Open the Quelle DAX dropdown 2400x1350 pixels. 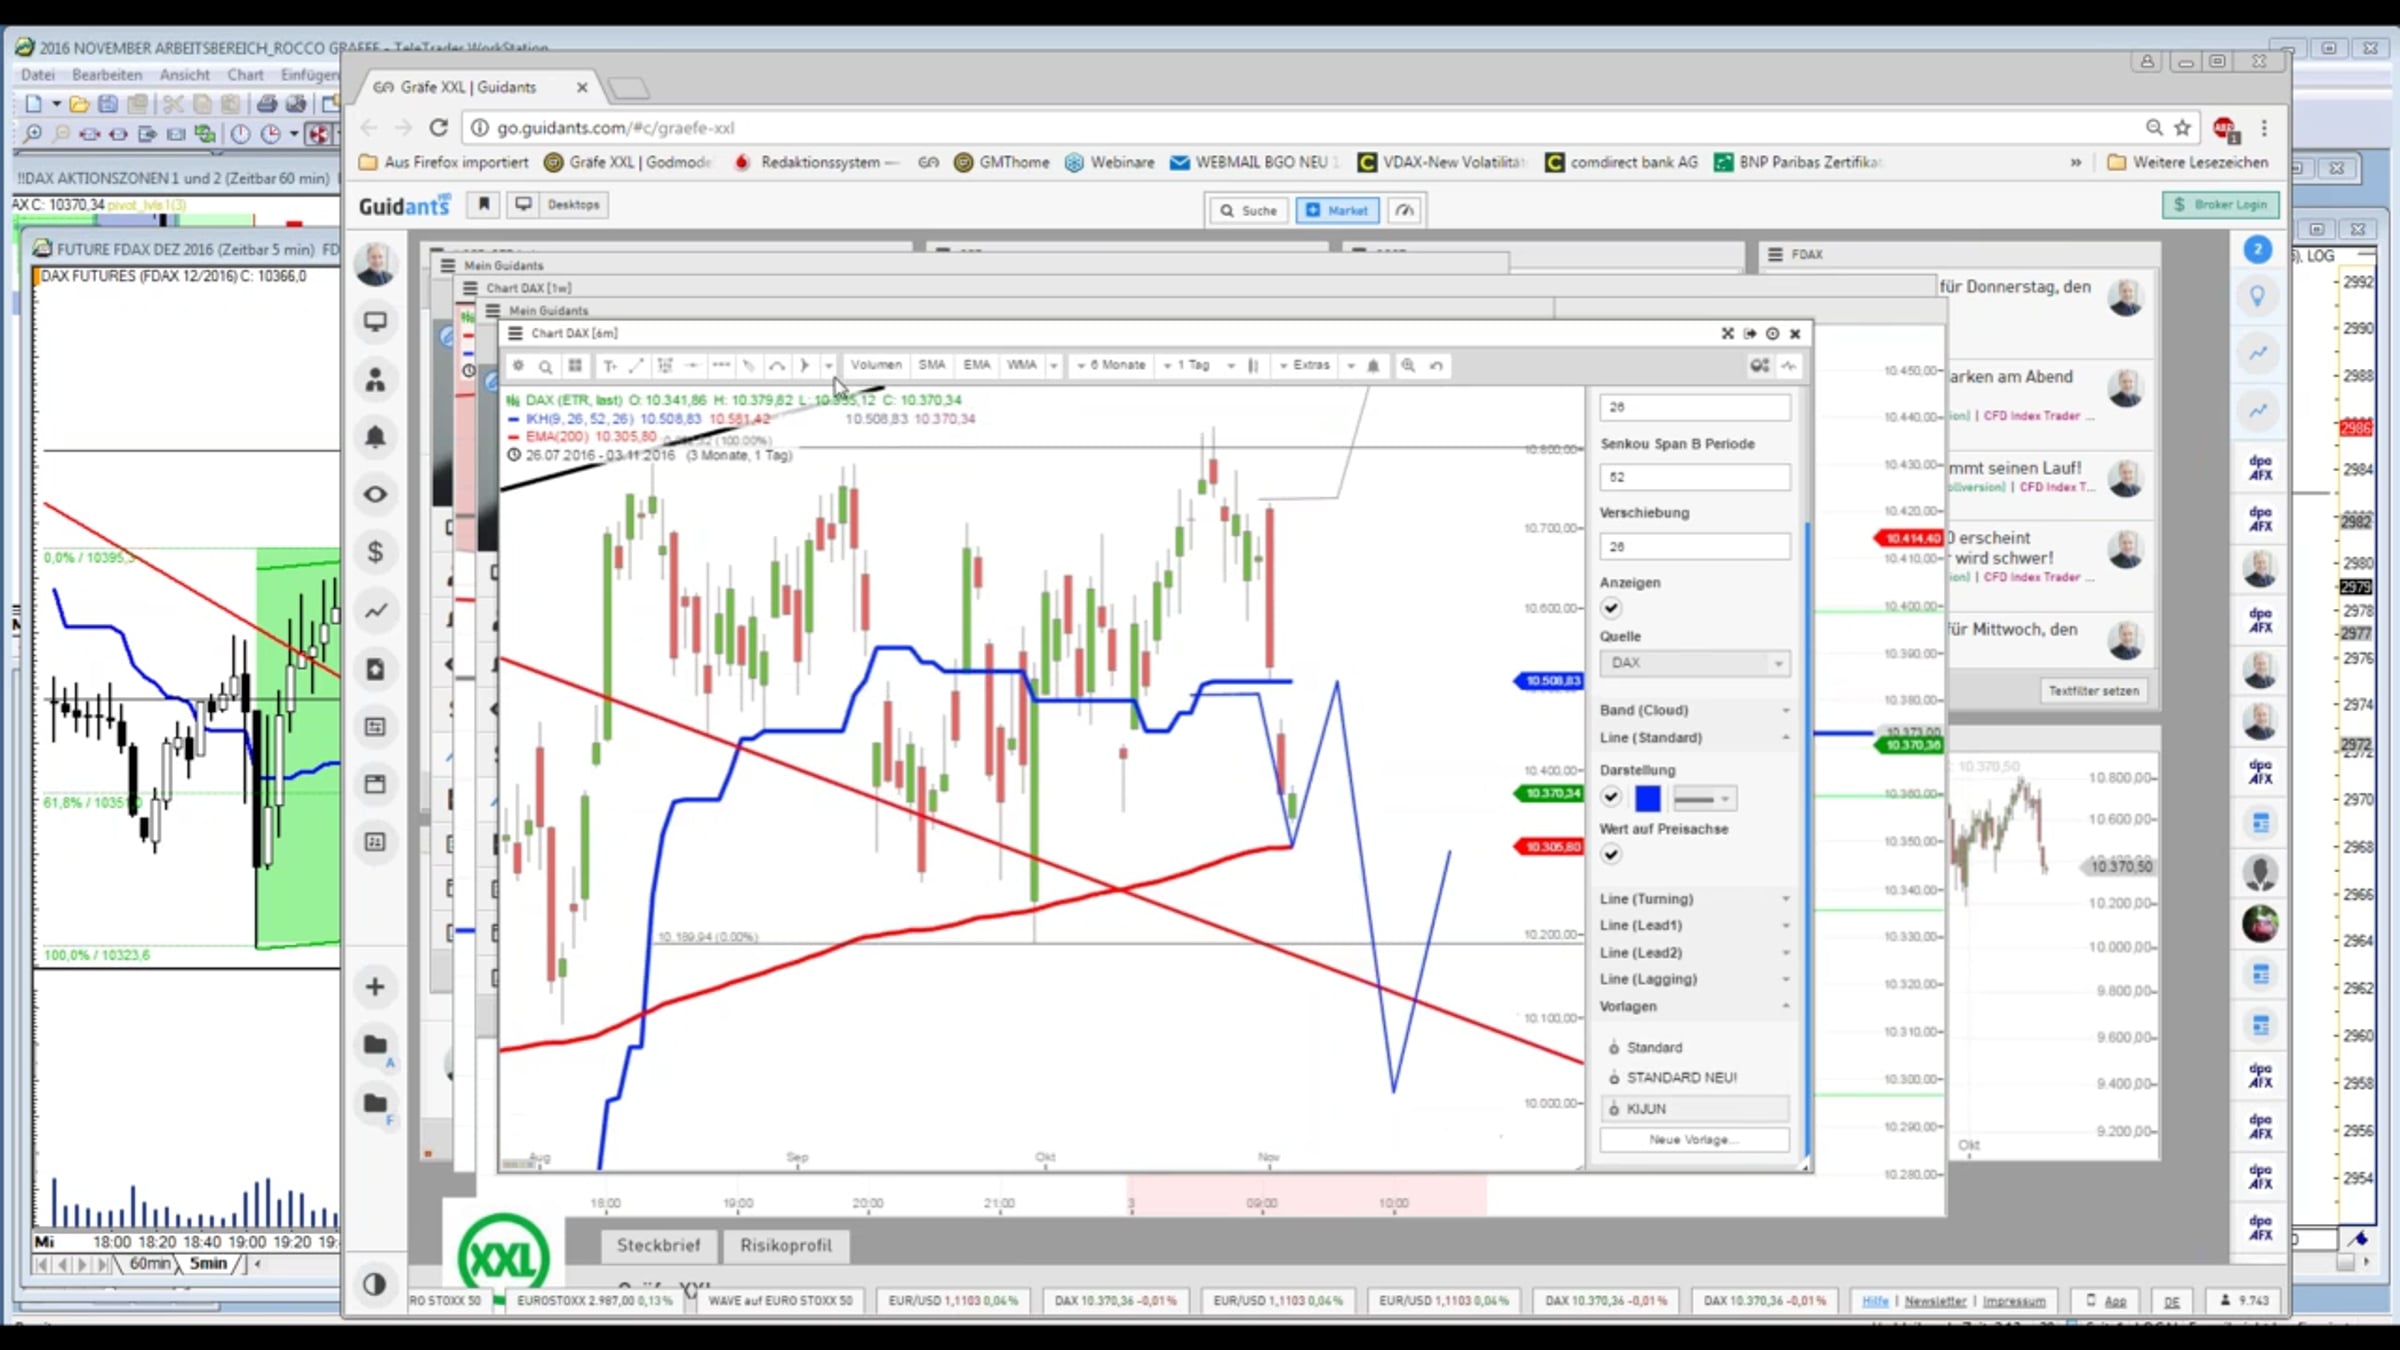[x=1694, y=663]
